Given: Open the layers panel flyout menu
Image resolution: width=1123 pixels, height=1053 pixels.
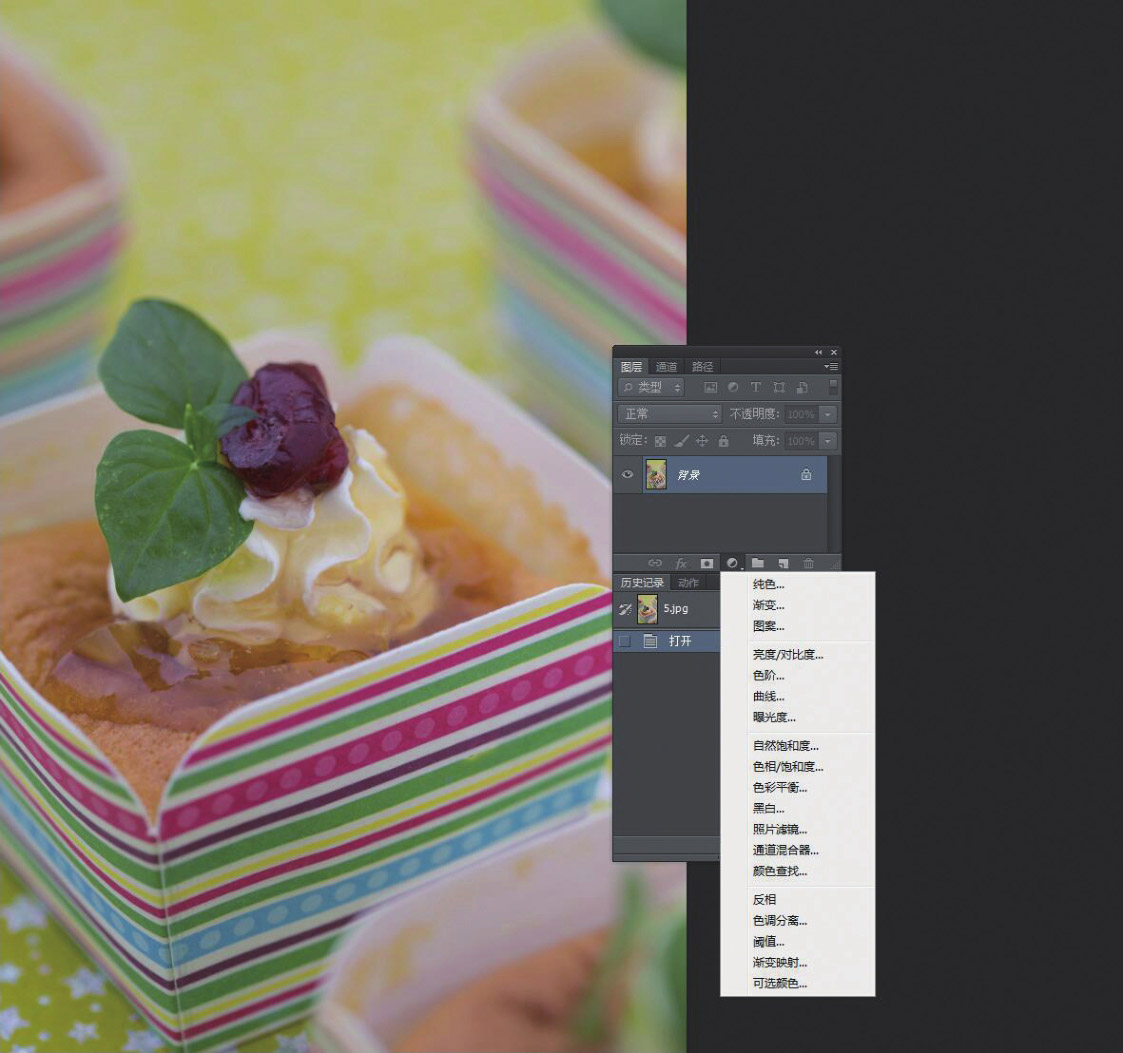Looking at the screenshot, I should 831,367.
